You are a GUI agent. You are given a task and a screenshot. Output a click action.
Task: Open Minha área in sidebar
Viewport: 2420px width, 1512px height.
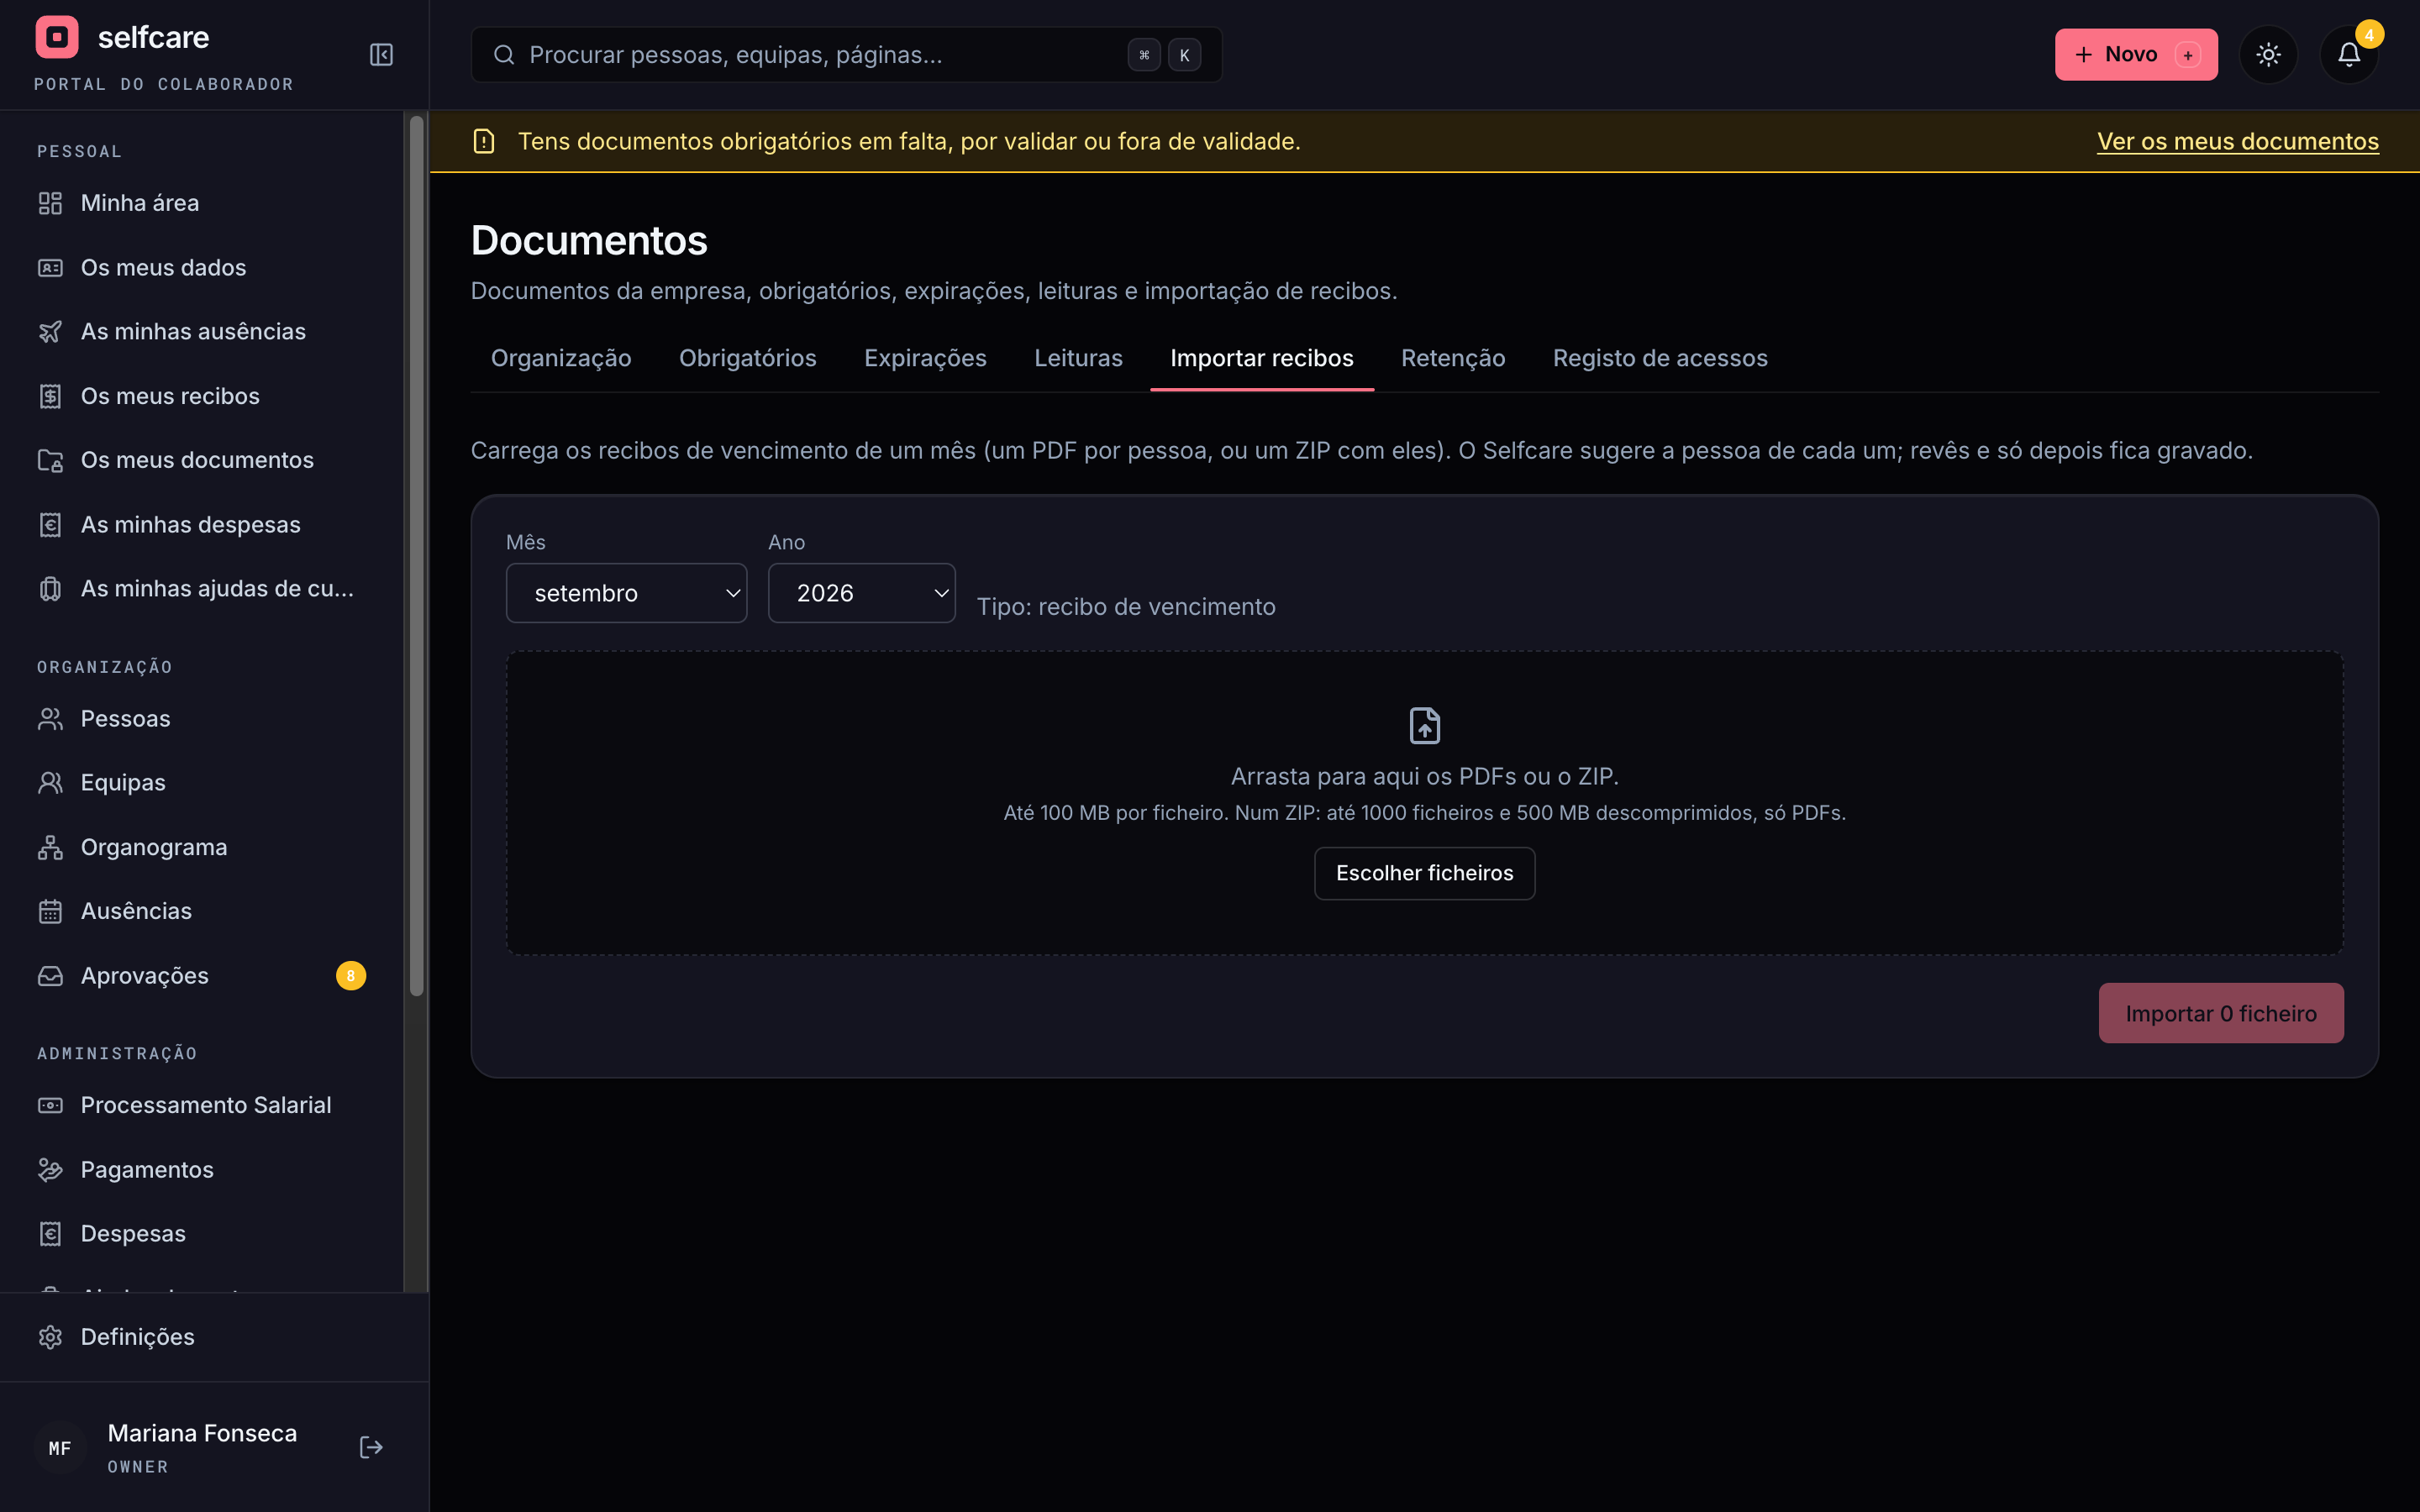202,203
